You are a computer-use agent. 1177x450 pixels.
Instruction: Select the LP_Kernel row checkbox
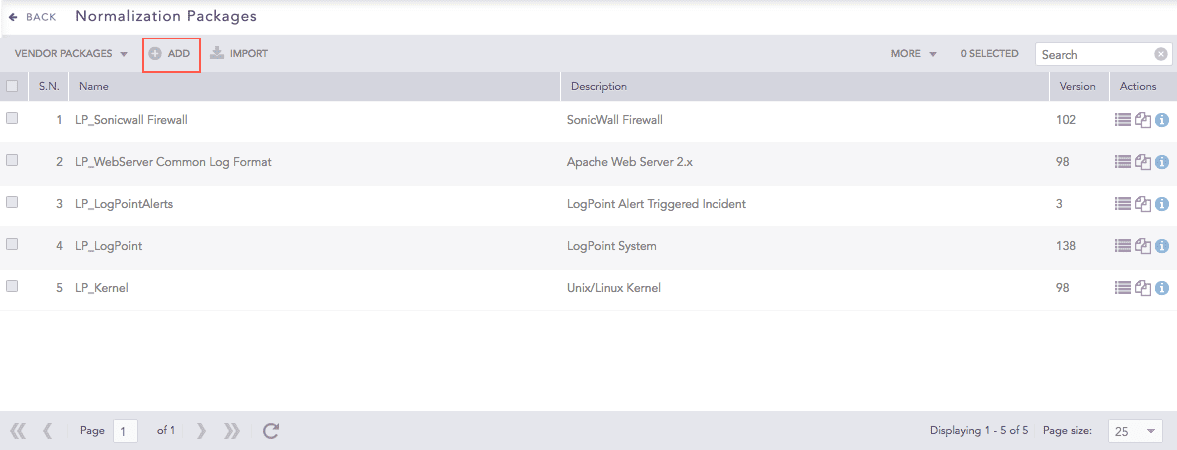pos(12,286)
